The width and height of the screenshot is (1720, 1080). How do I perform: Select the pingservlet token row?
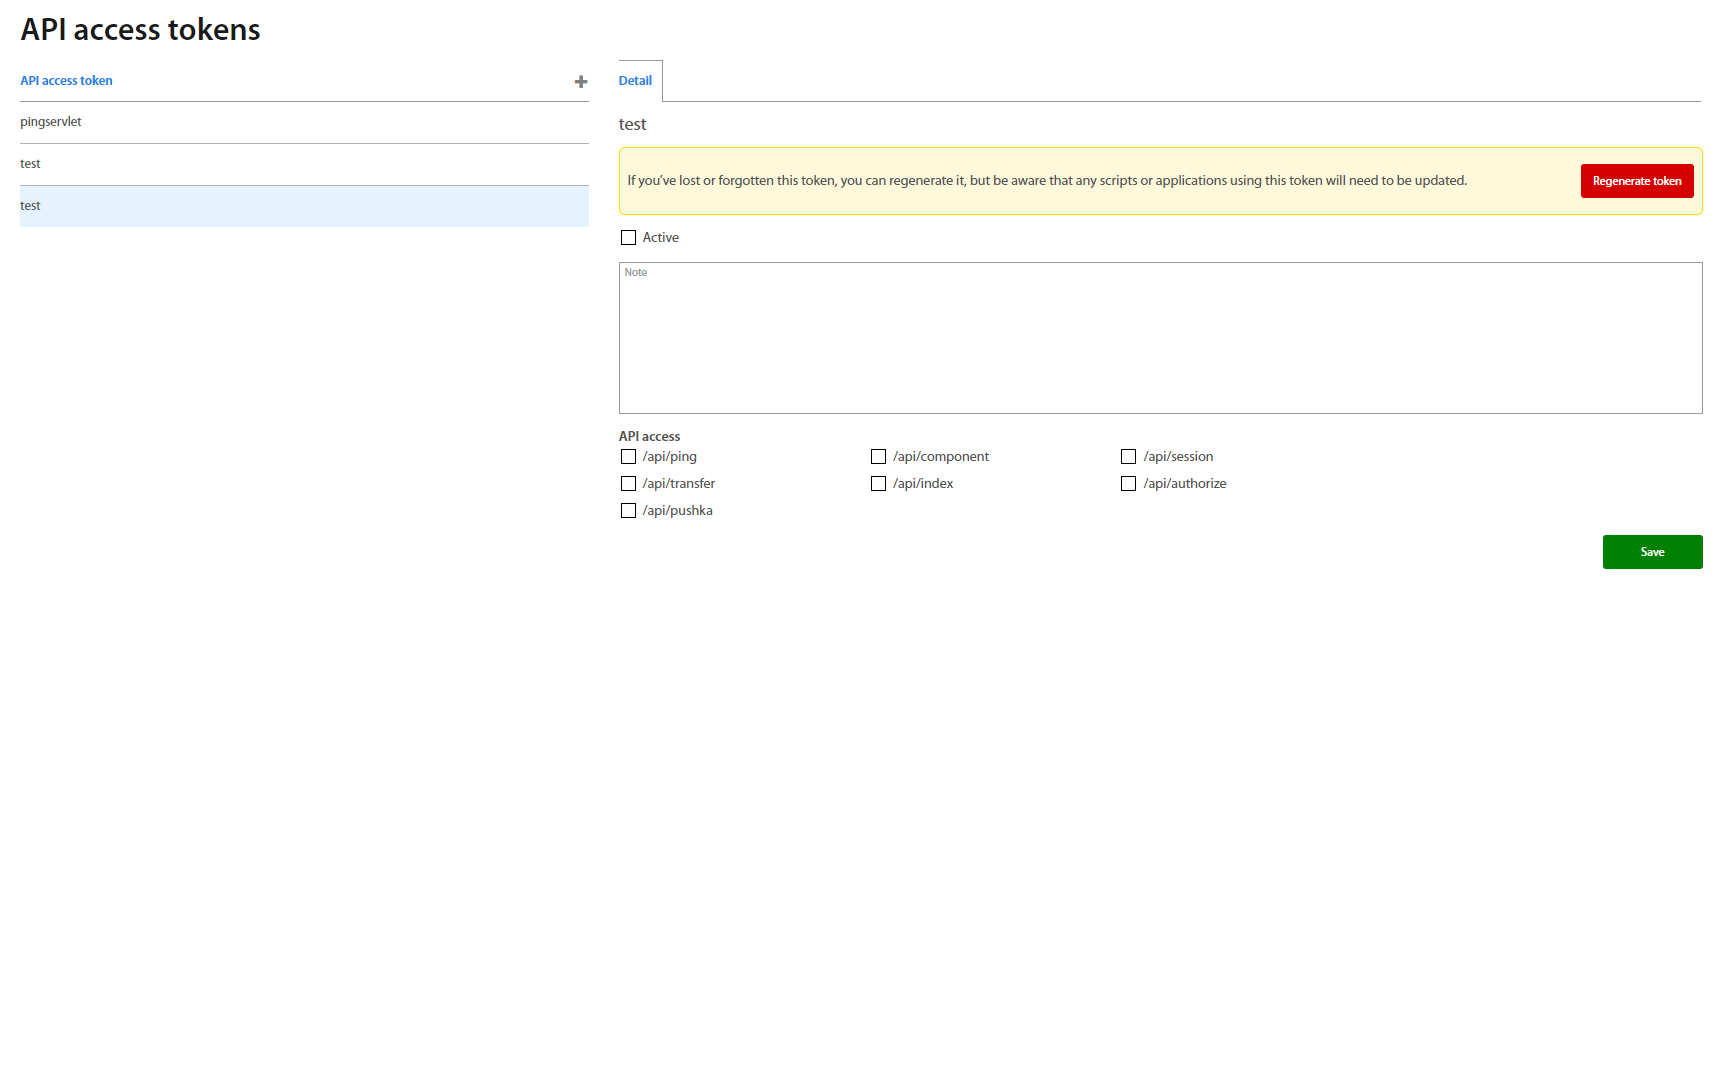coord(304,122)
